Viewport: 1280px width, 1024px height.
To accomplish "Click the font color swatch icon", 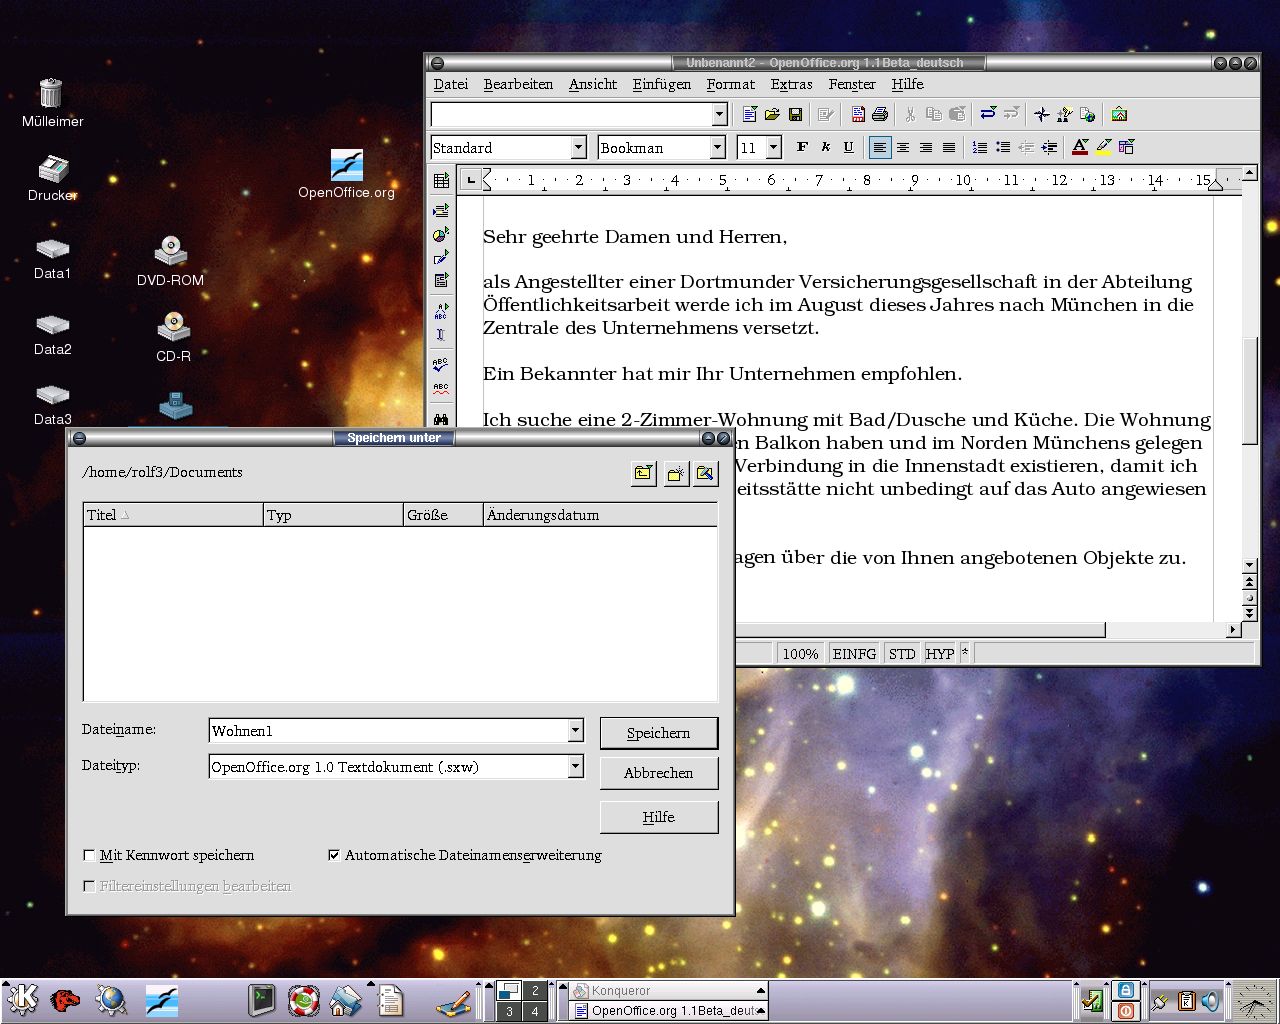I will 1080,148.
